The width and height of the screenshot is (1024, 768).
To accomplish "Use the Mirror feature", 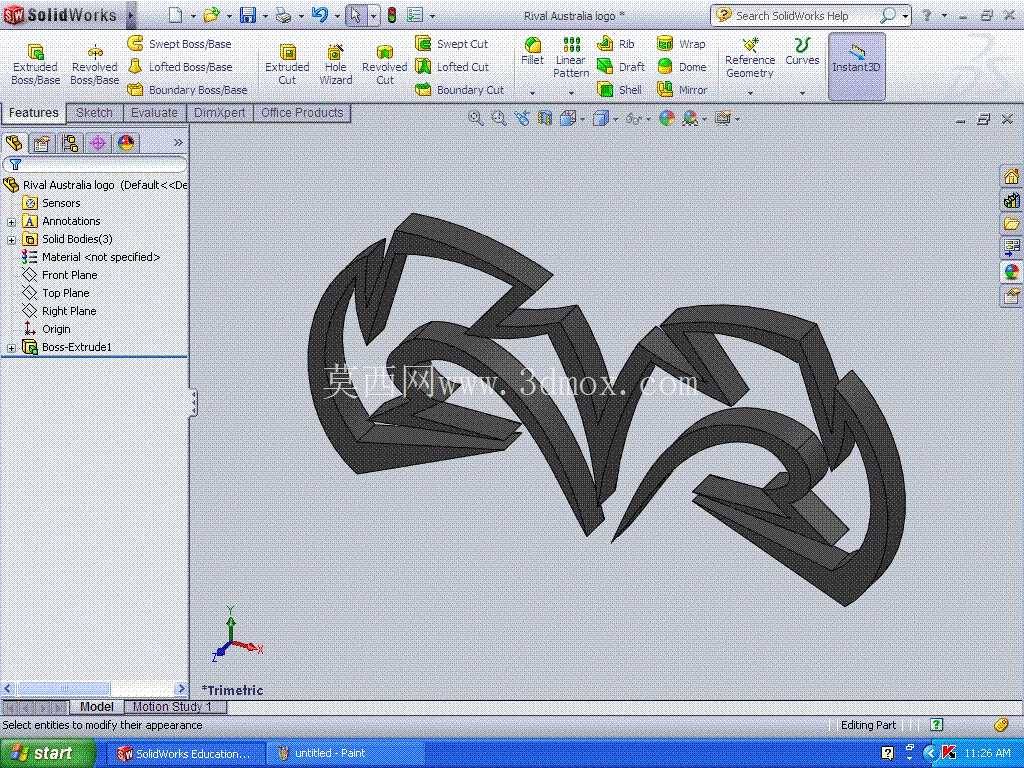I will (x=682, y=89).
